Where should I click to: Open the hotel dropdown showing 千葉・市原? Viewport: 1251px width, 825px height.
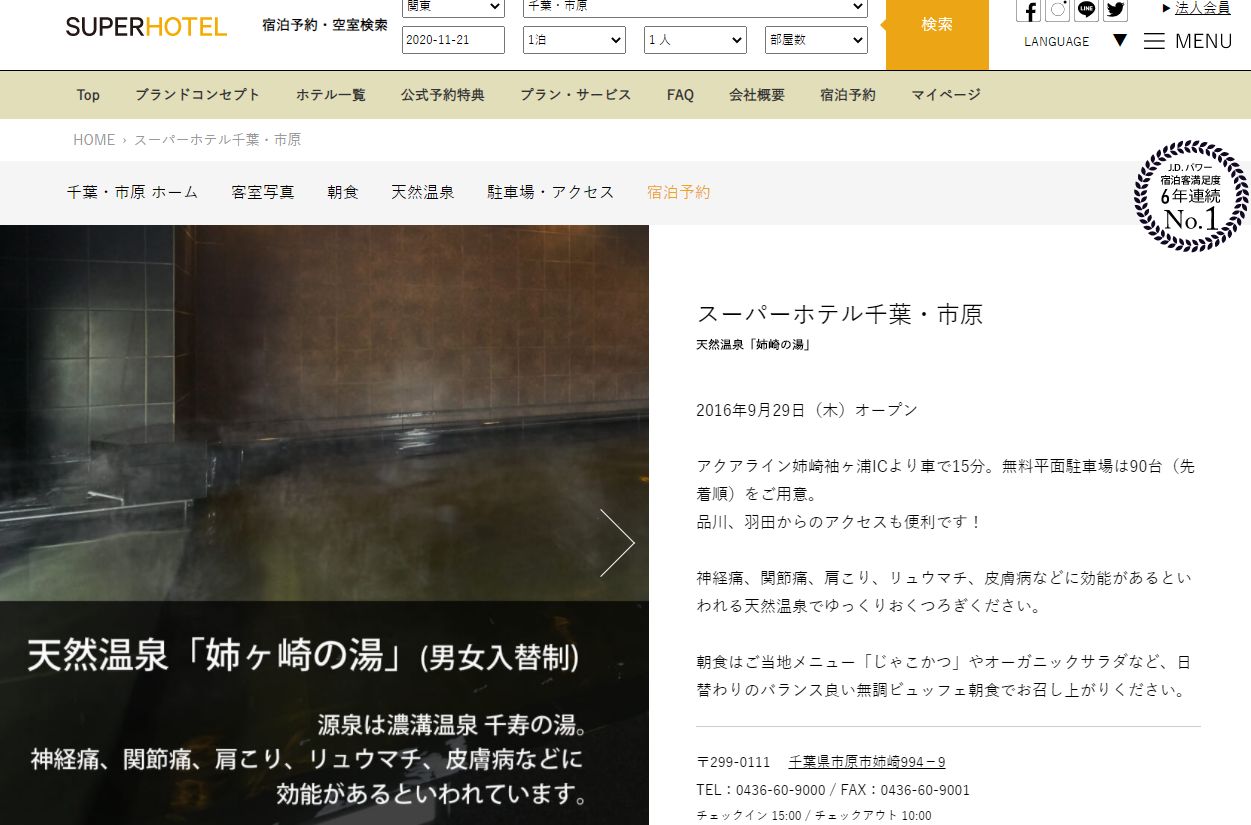pos(695,7)
